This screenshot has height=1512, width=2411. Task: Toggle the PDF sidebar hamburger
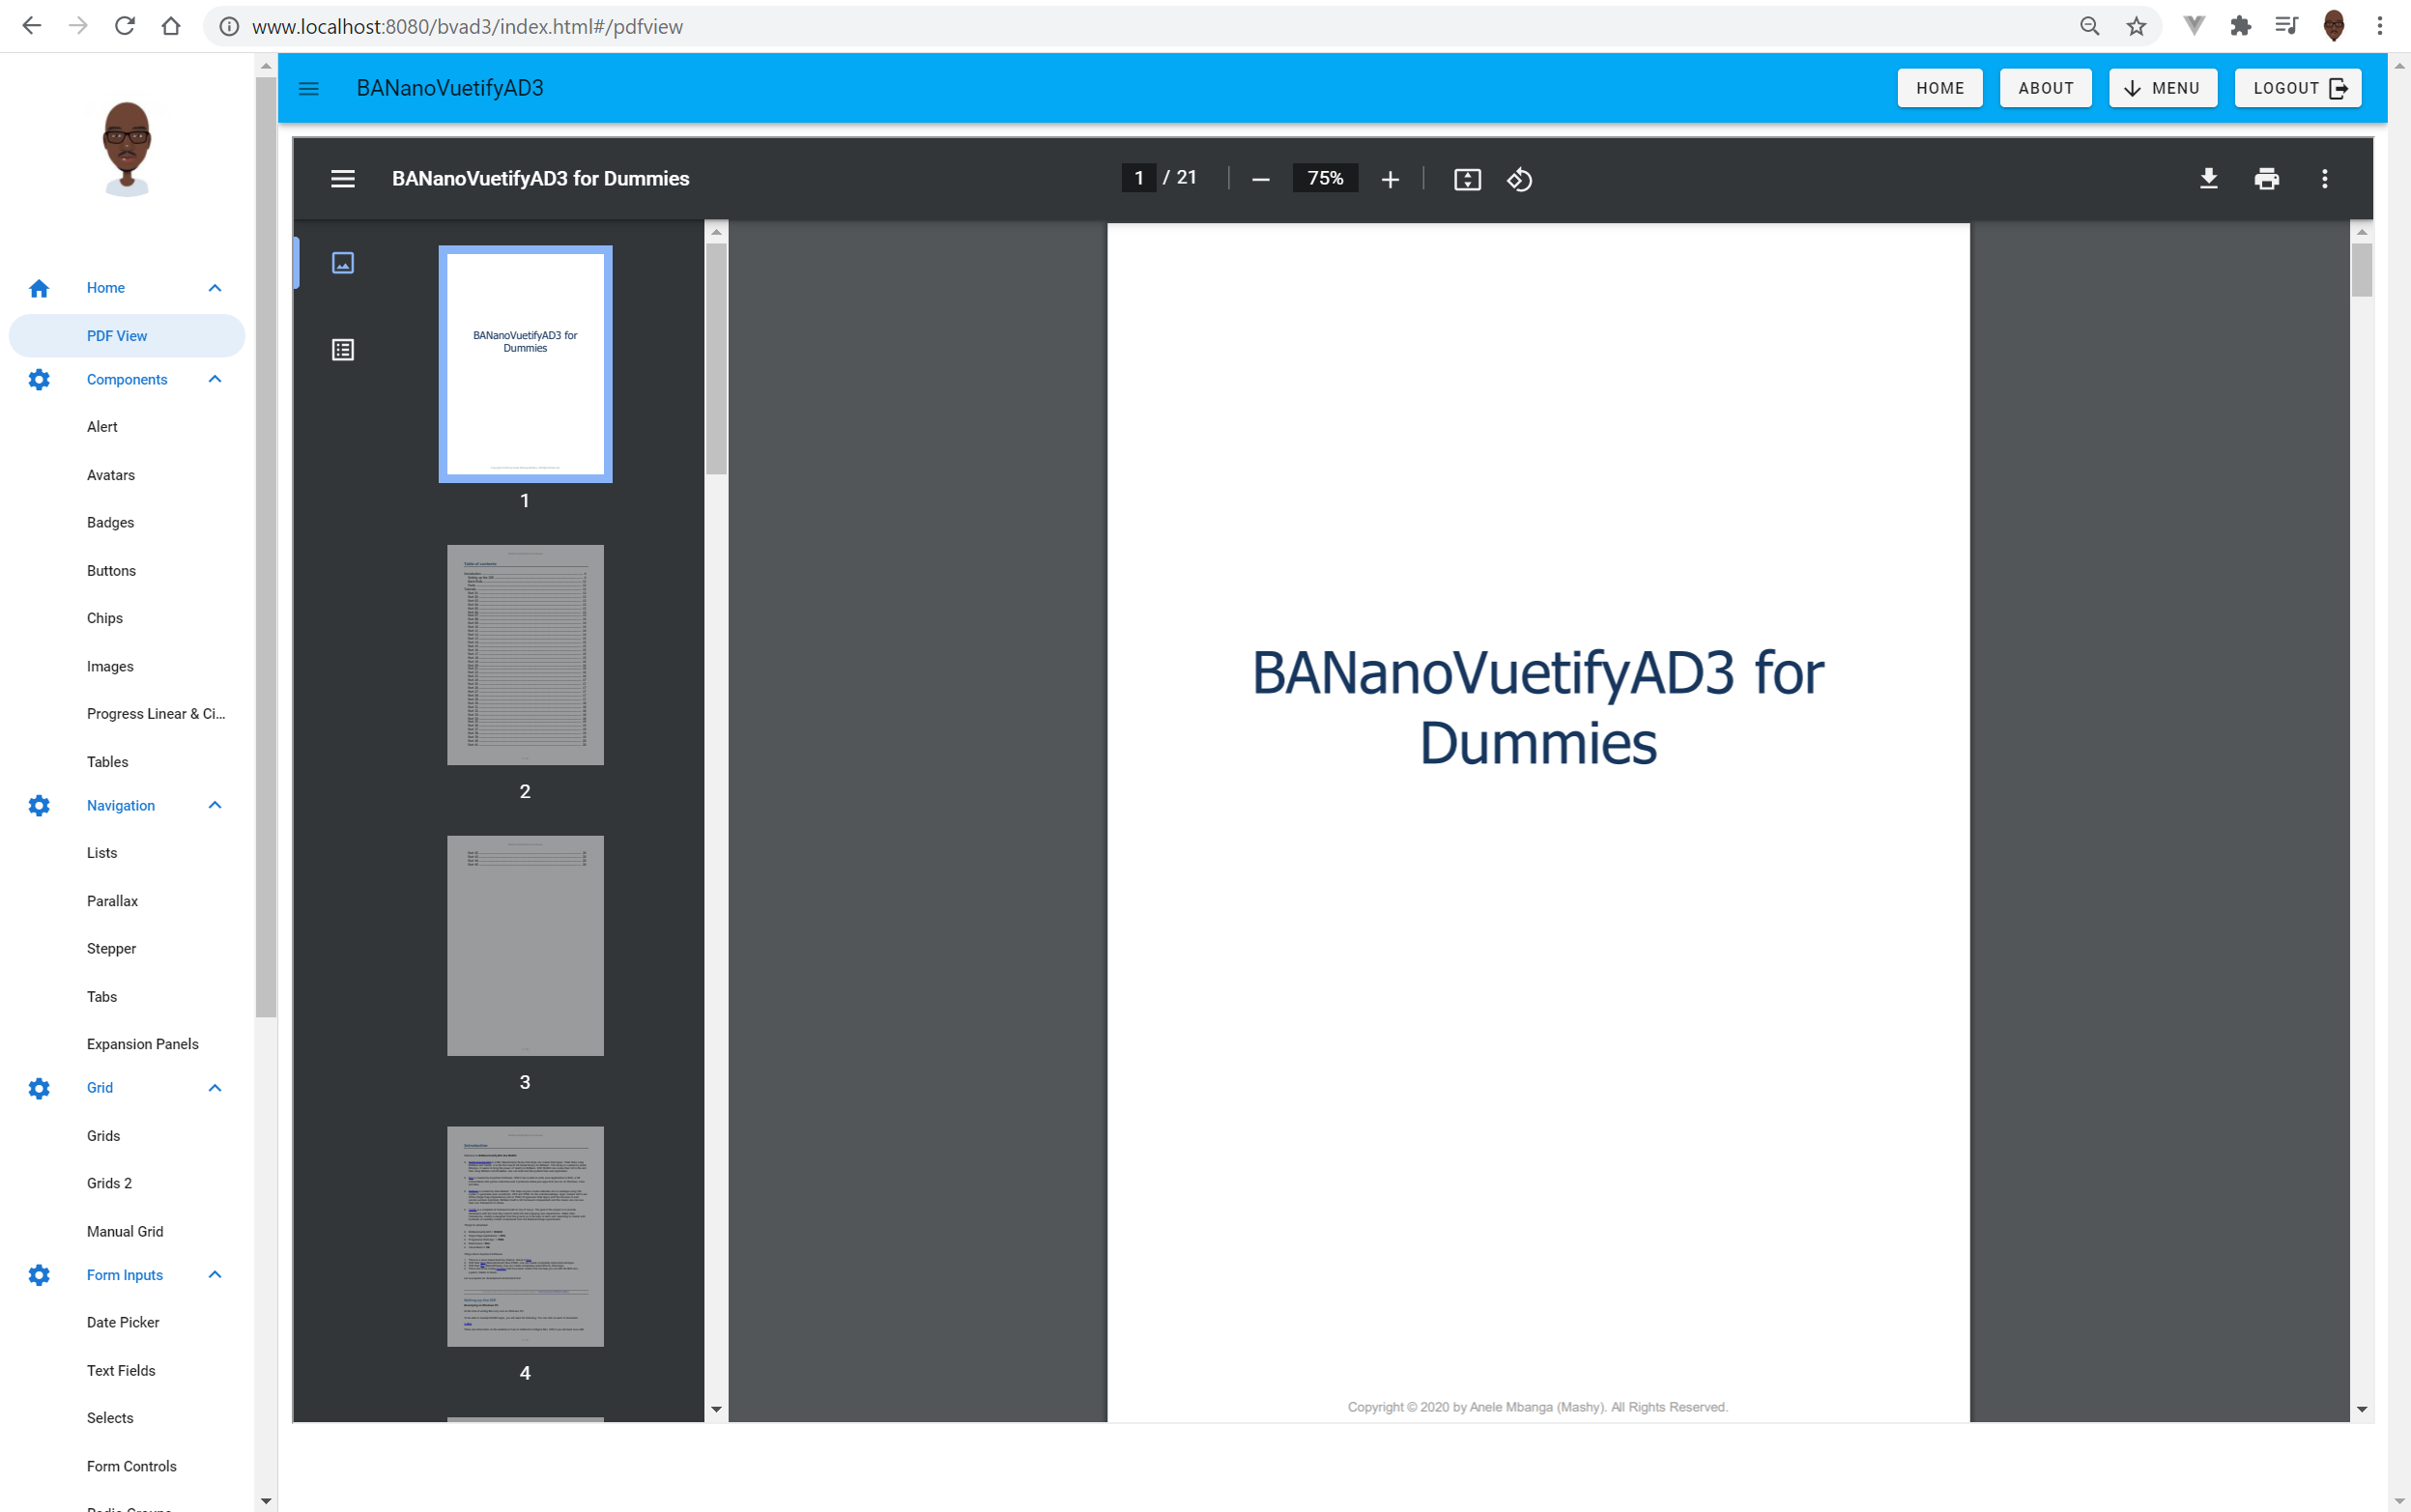pos(343,179)
